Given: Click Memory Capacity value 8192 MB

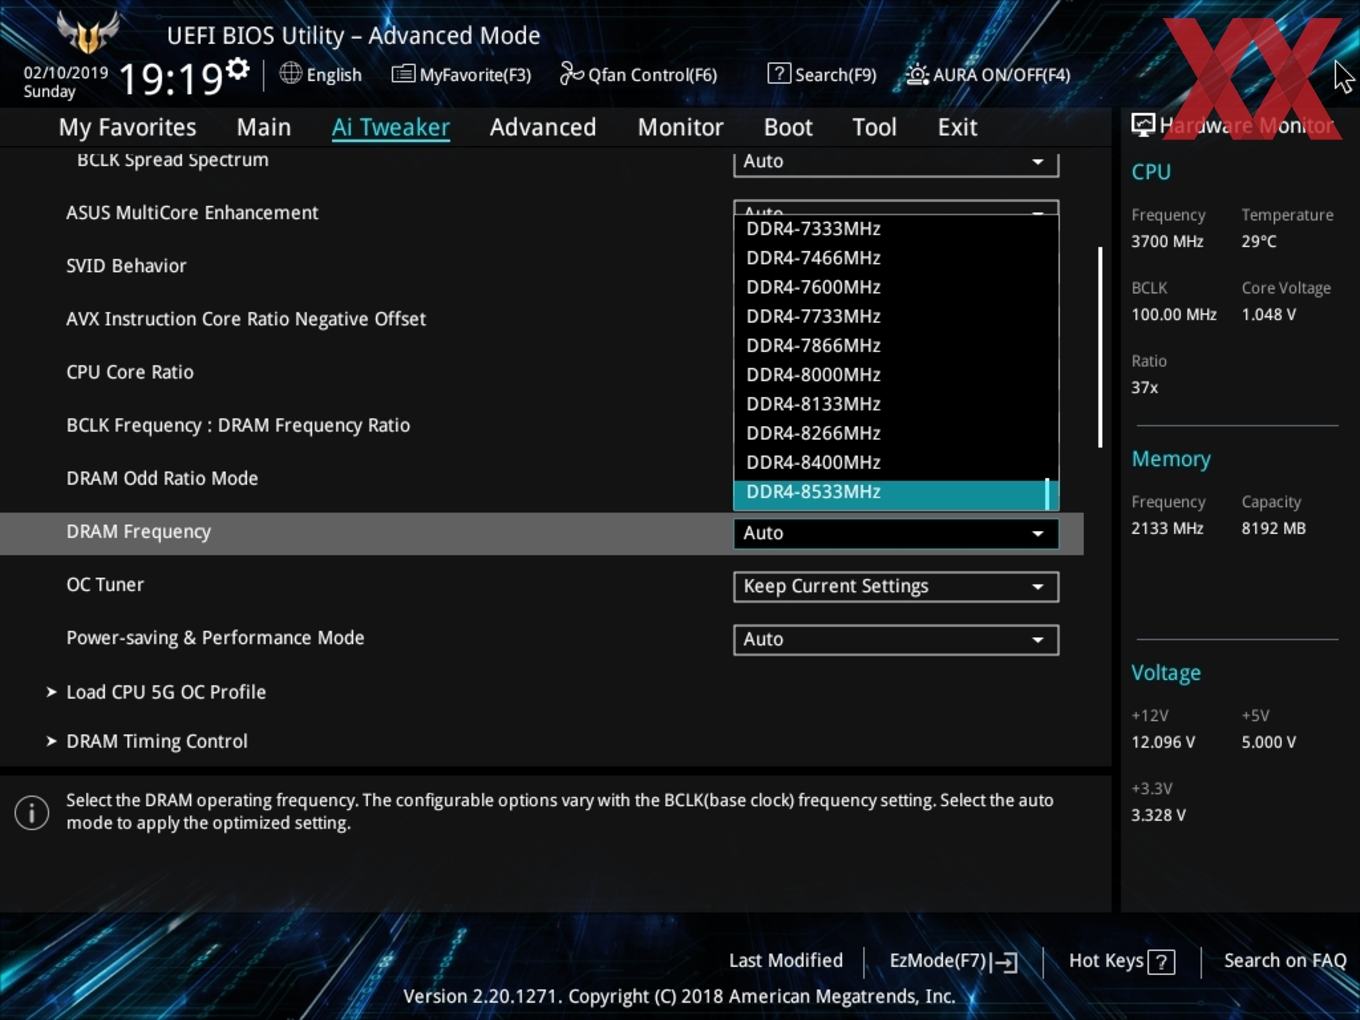Looking at the screenshot, I should click(1273, 528).
